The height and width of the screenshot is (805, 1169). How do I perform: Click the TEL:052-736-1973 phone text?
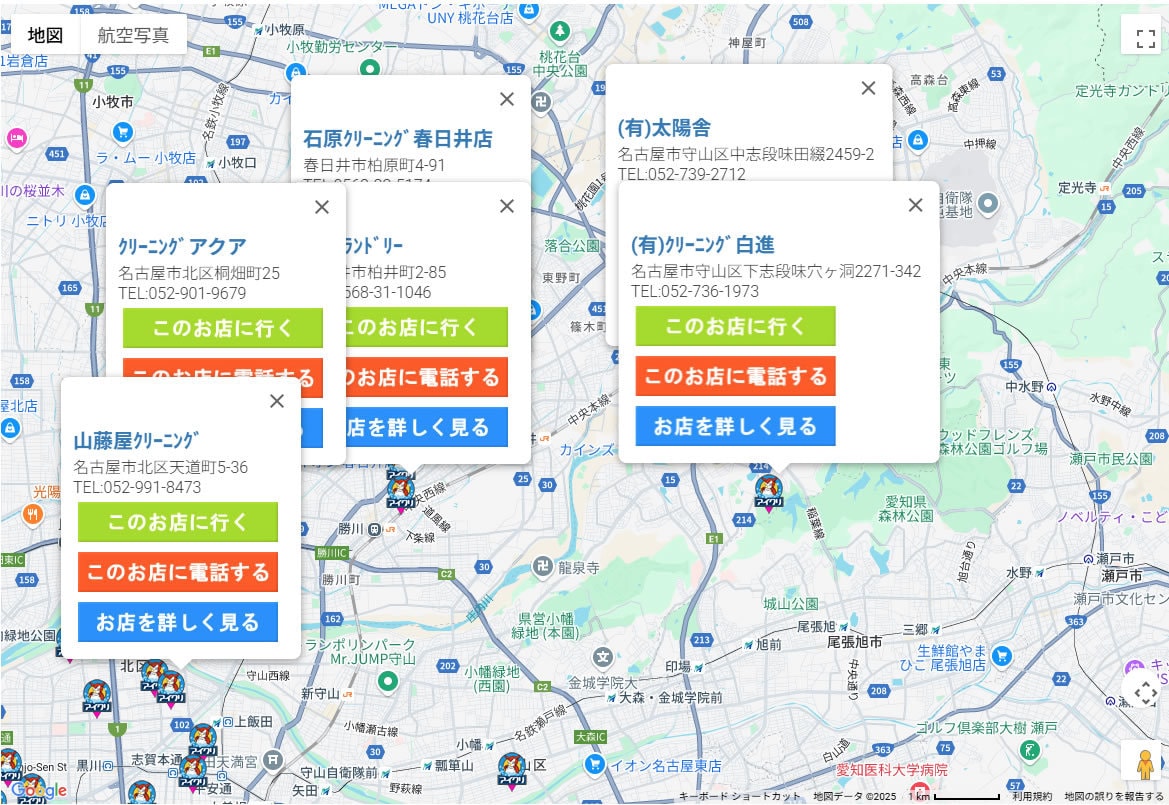click(695, 291)
